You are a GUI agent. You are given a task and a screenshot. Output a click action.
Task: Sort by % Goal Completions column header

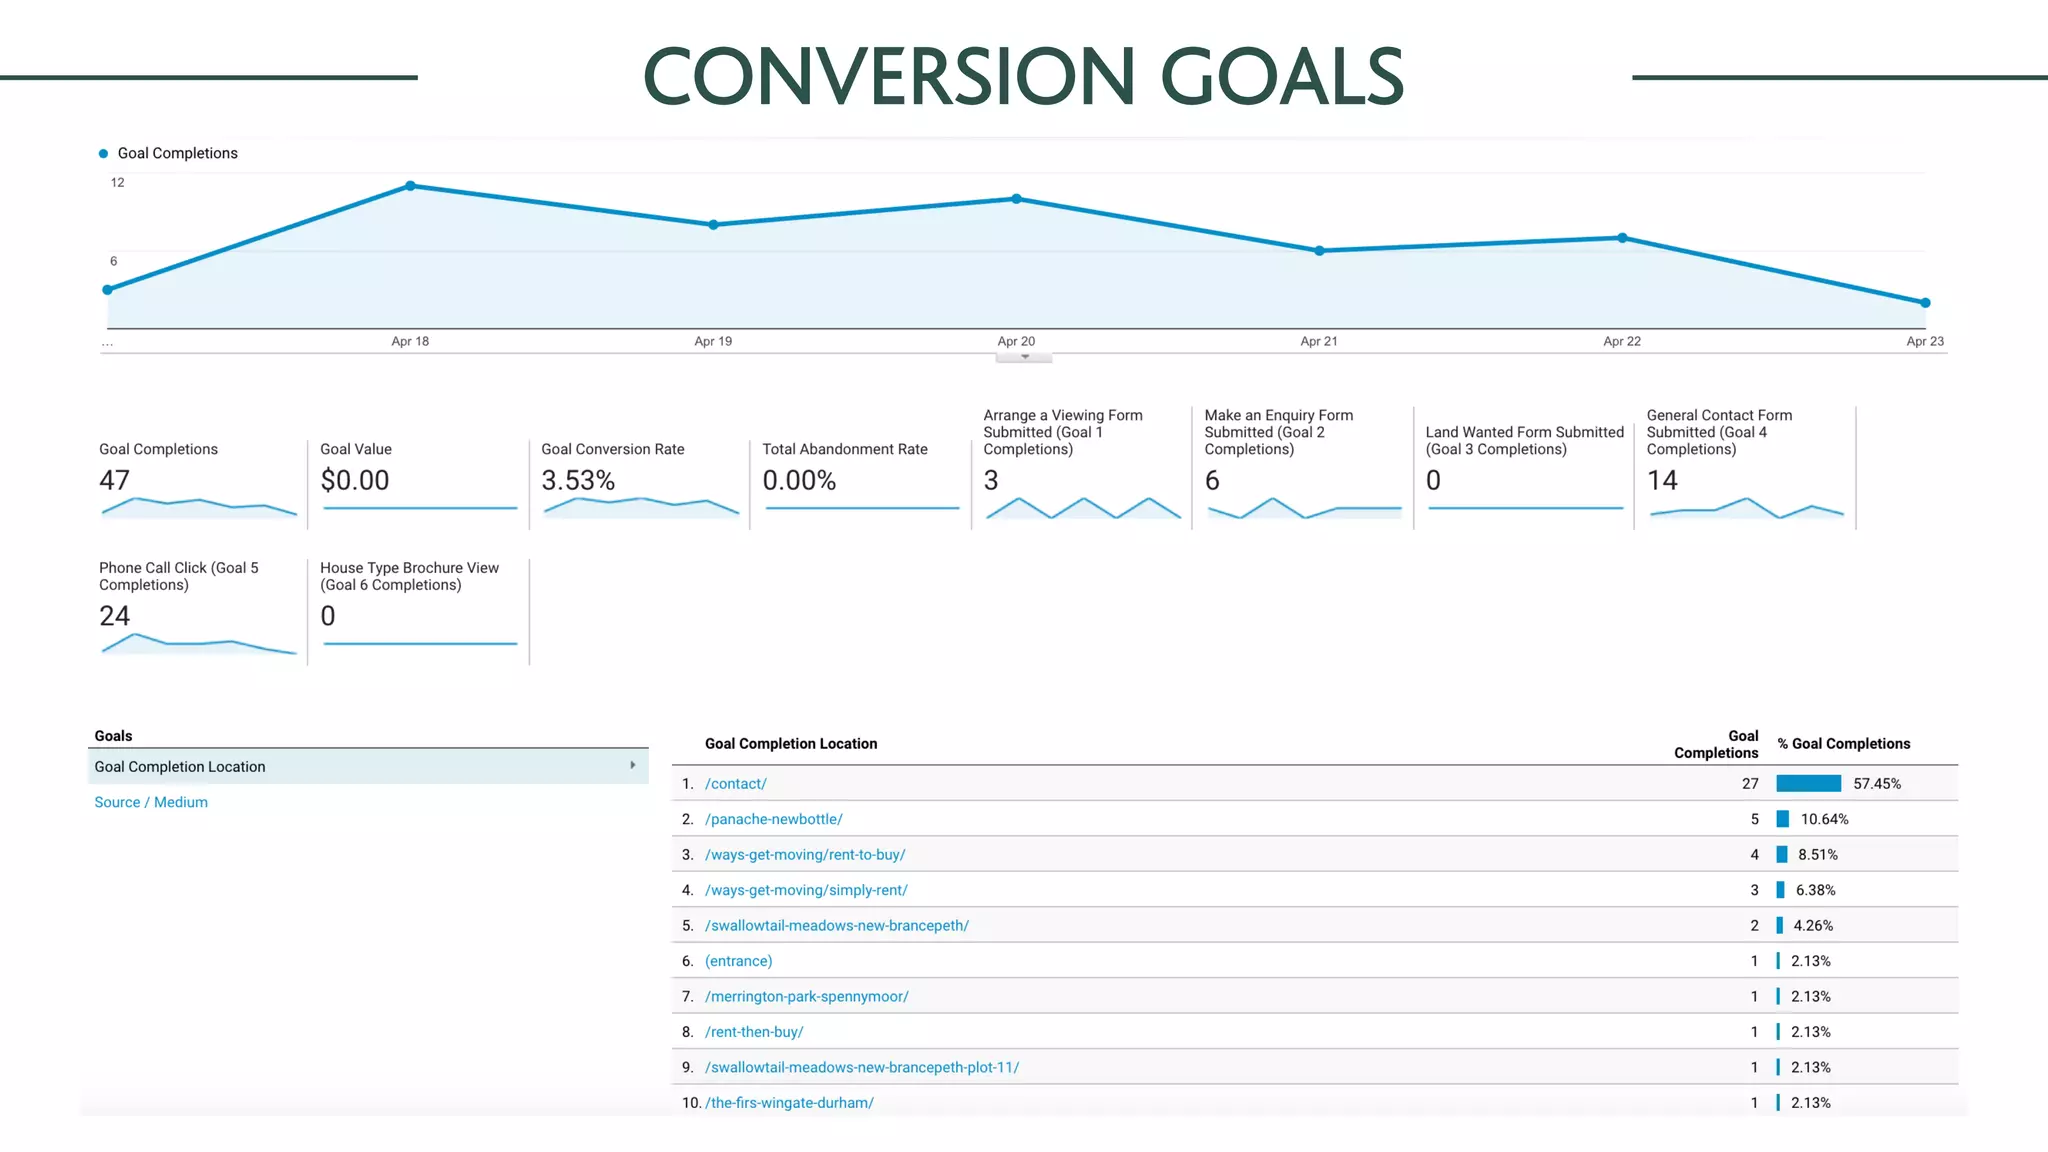pyautogui.click(x=1843, y=744)
